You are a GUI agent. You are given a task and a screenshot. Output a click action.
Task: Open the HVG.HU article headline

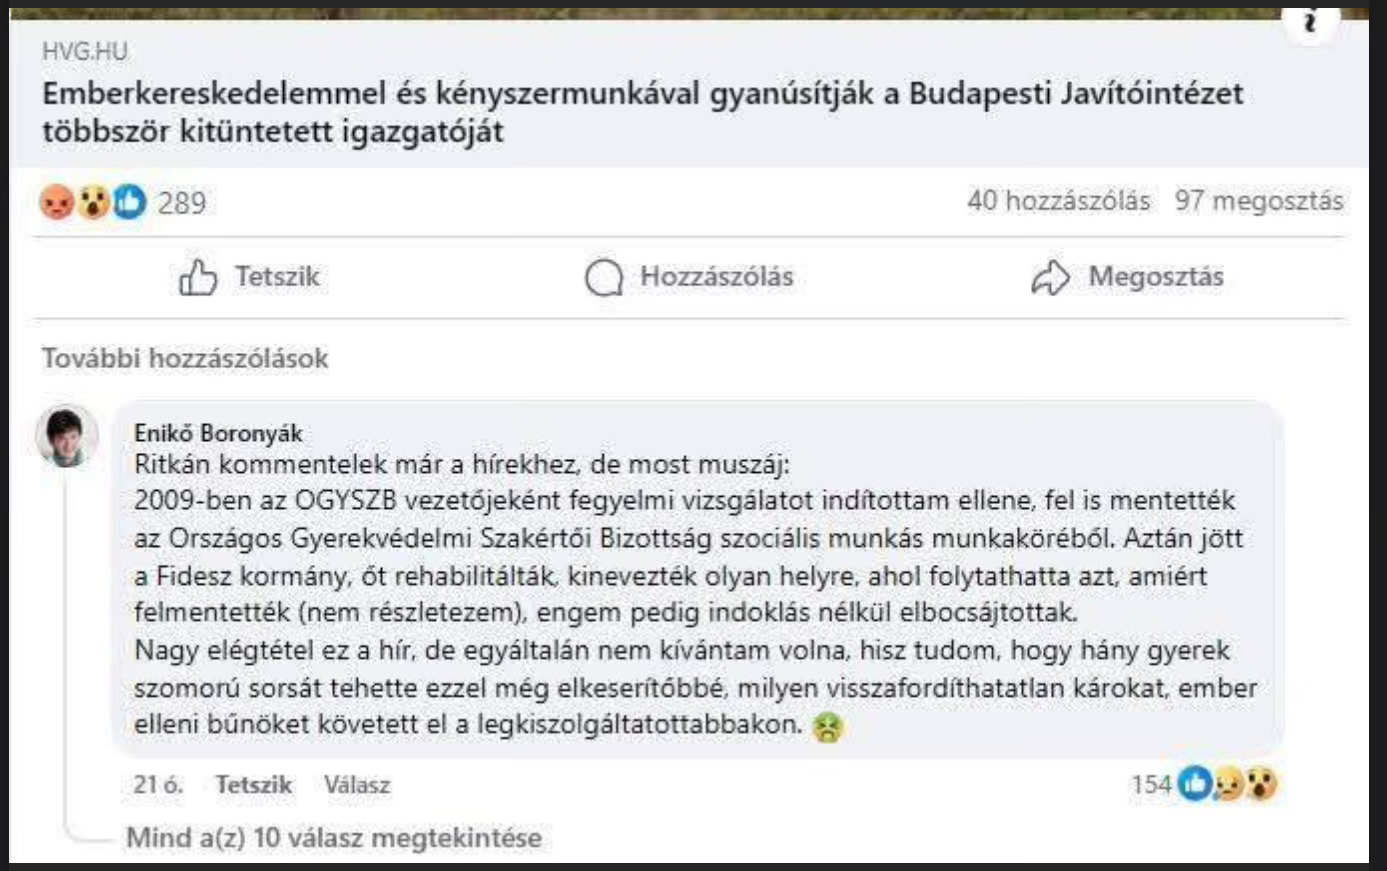tap(642, 112)
